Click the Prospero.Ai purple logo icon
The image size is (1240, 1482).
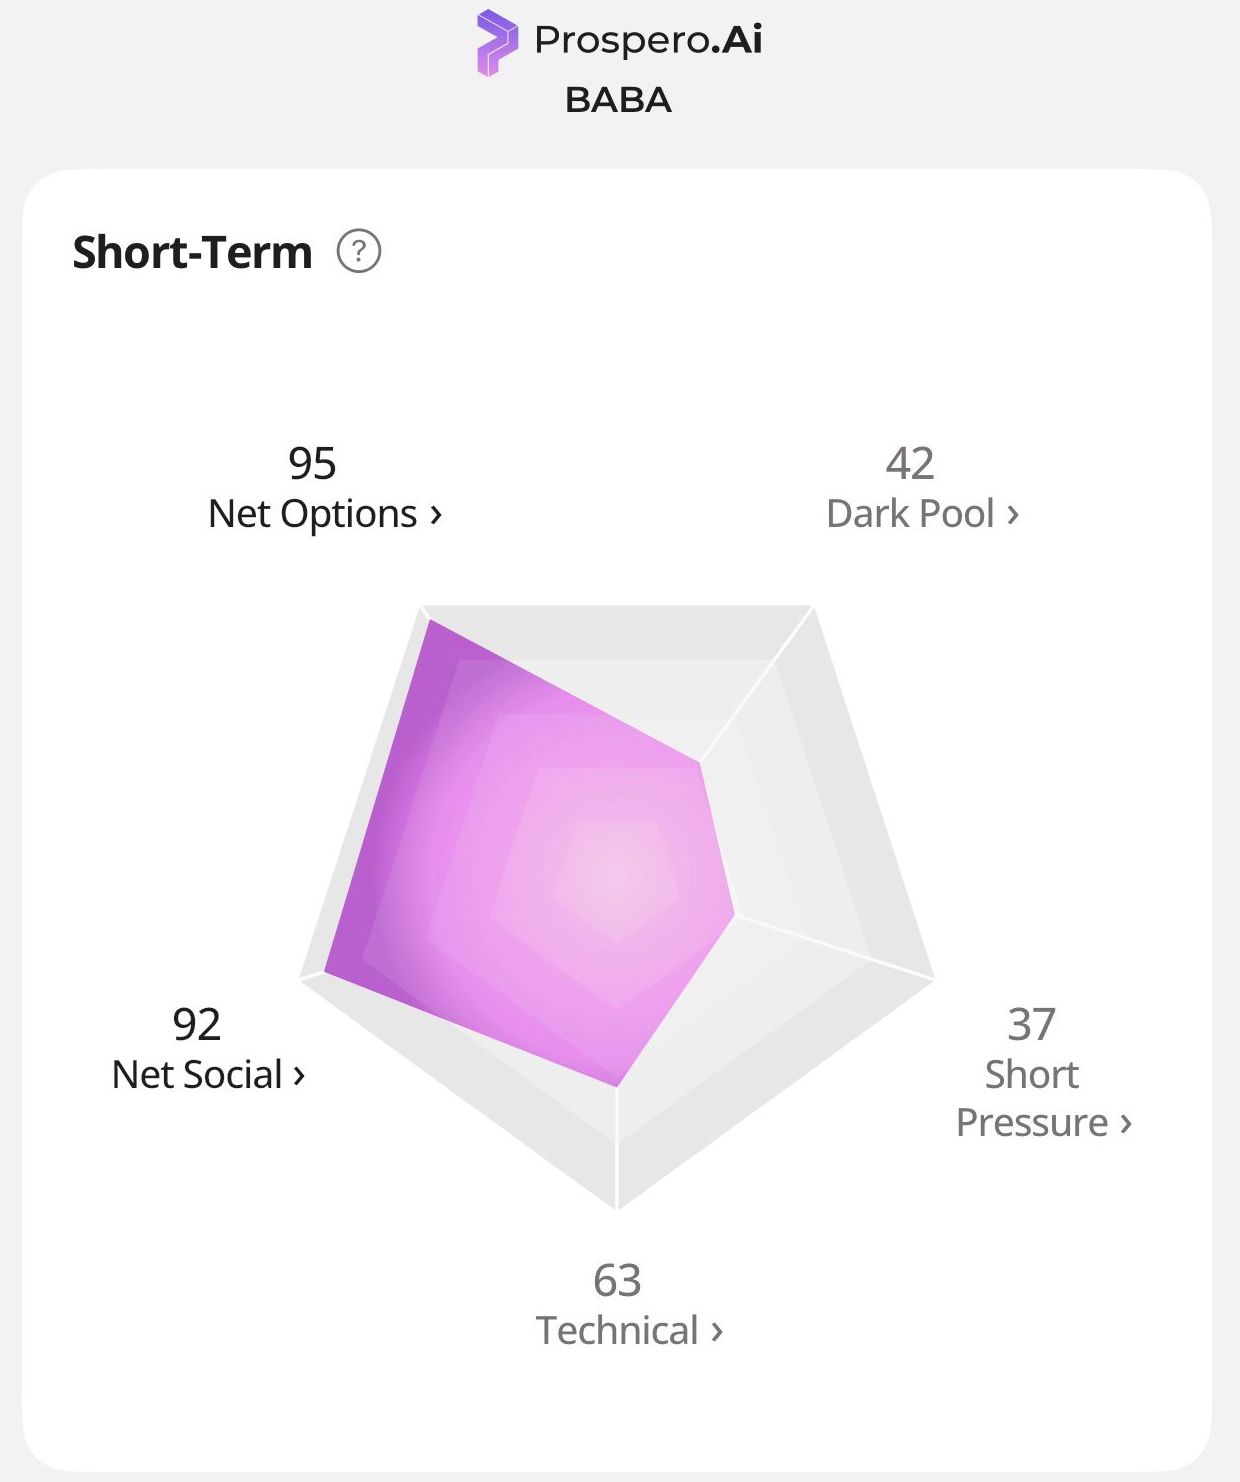(497, 43)
